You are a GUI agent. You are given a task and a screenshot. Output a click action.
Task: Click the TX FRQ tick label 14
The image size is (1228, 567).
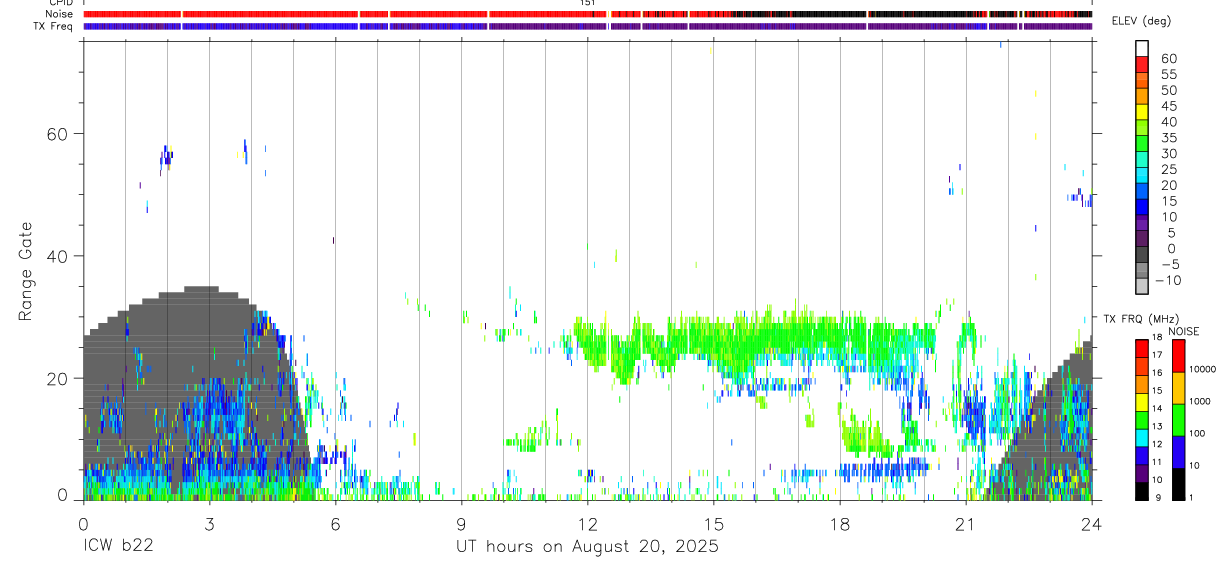(x=1156, y=409)
